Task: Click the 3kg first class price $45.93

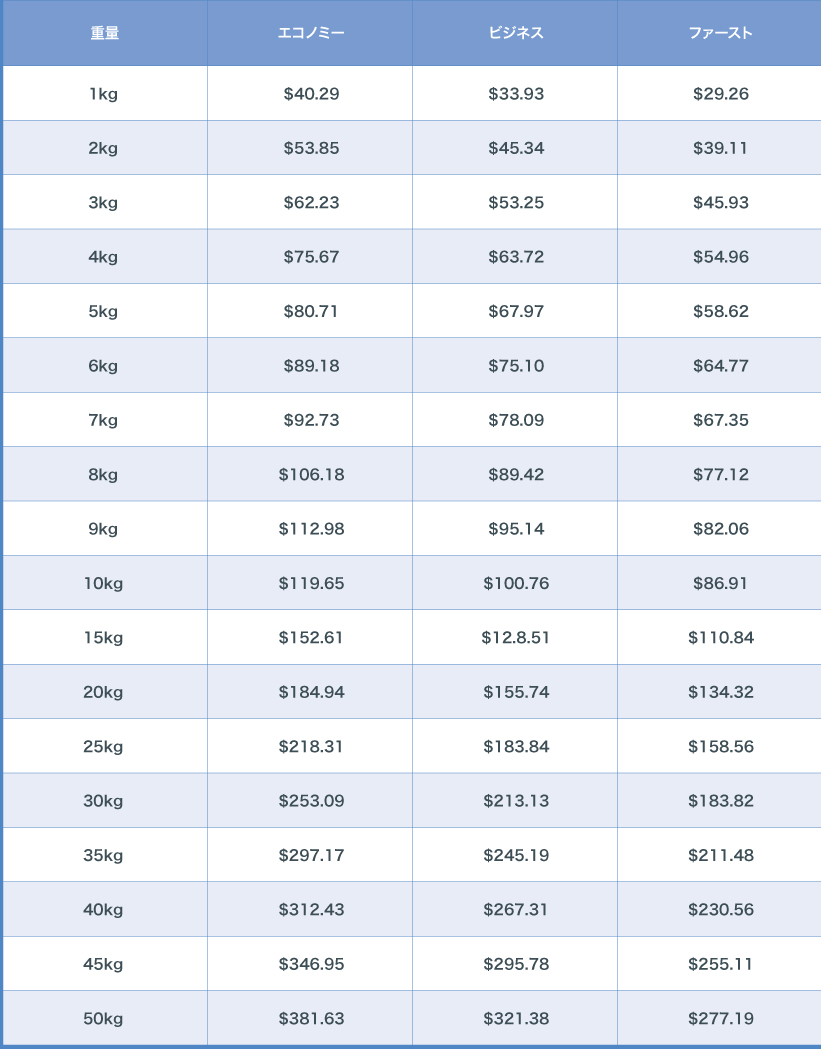Action: pyautogui.click(x=721, y=203)
